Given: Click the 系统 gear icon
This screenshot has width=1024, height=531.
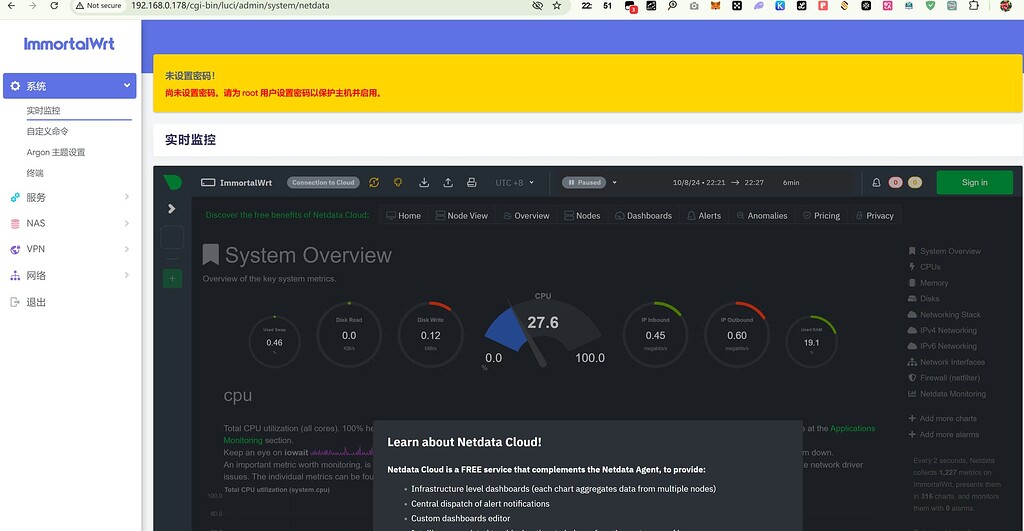Looking at the screenshot, I should (15, 86).
